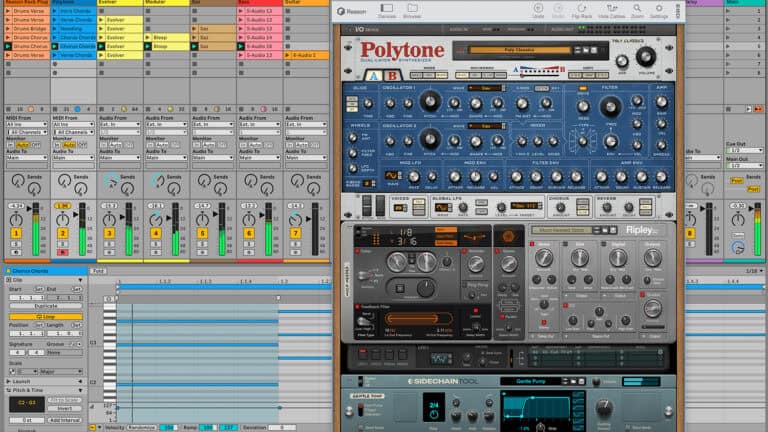Click Duplicate button in clip view
Image resolution: width=768 pixels, height=432 pixels.
[46, 306]
